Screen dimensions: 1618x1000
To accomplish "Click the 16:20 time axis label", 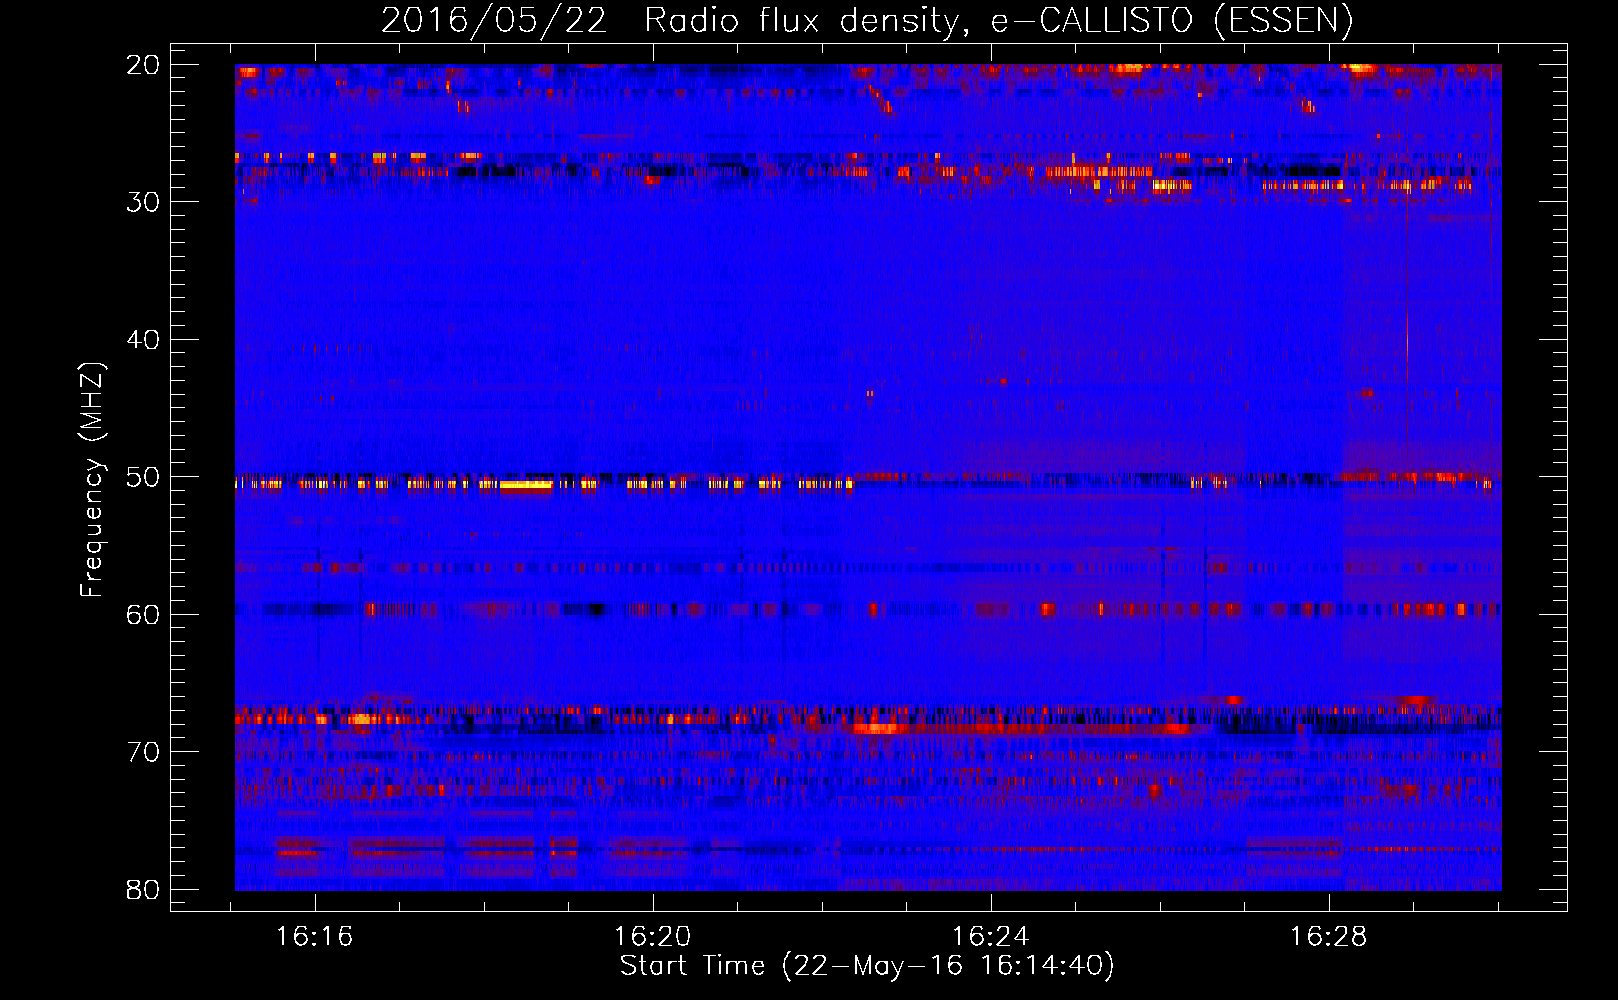I will coord(652,937).
